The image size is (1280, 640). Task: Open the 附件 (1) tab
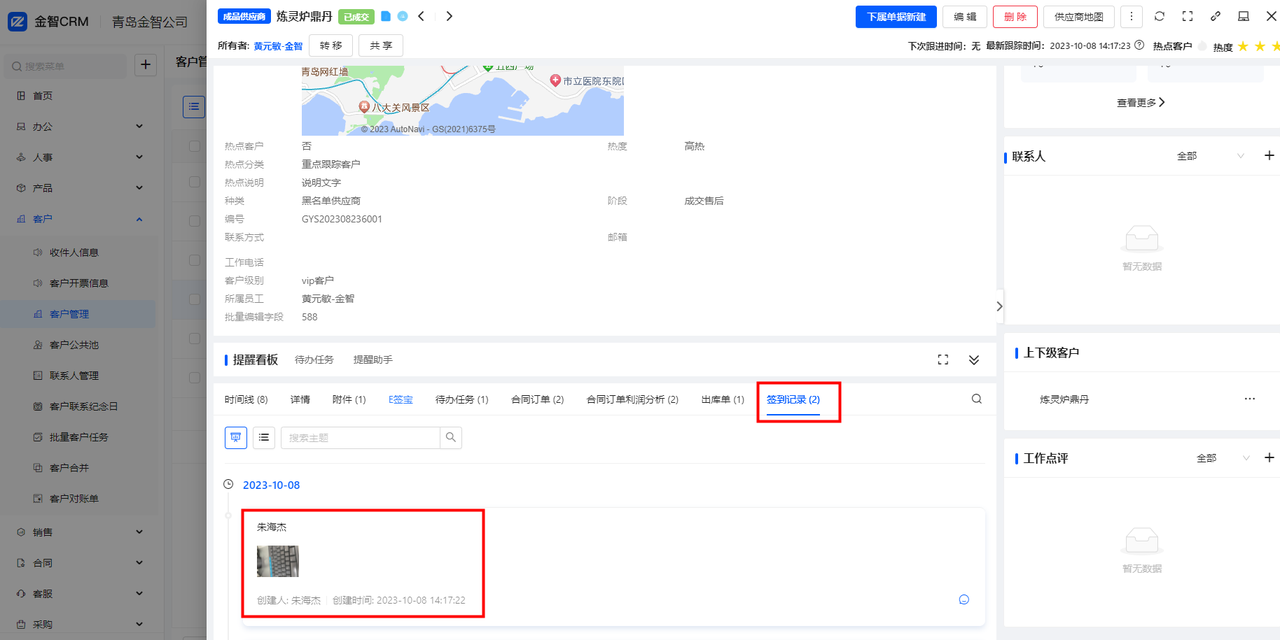349,400
